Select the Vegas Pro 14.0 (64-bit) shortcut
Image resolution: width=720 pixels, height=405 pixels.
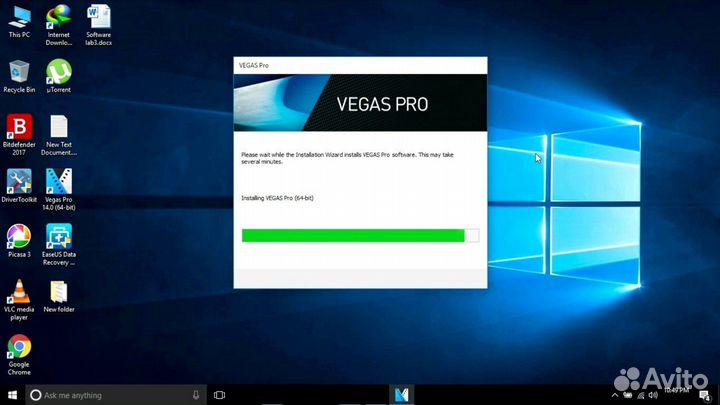coord(59,189)
